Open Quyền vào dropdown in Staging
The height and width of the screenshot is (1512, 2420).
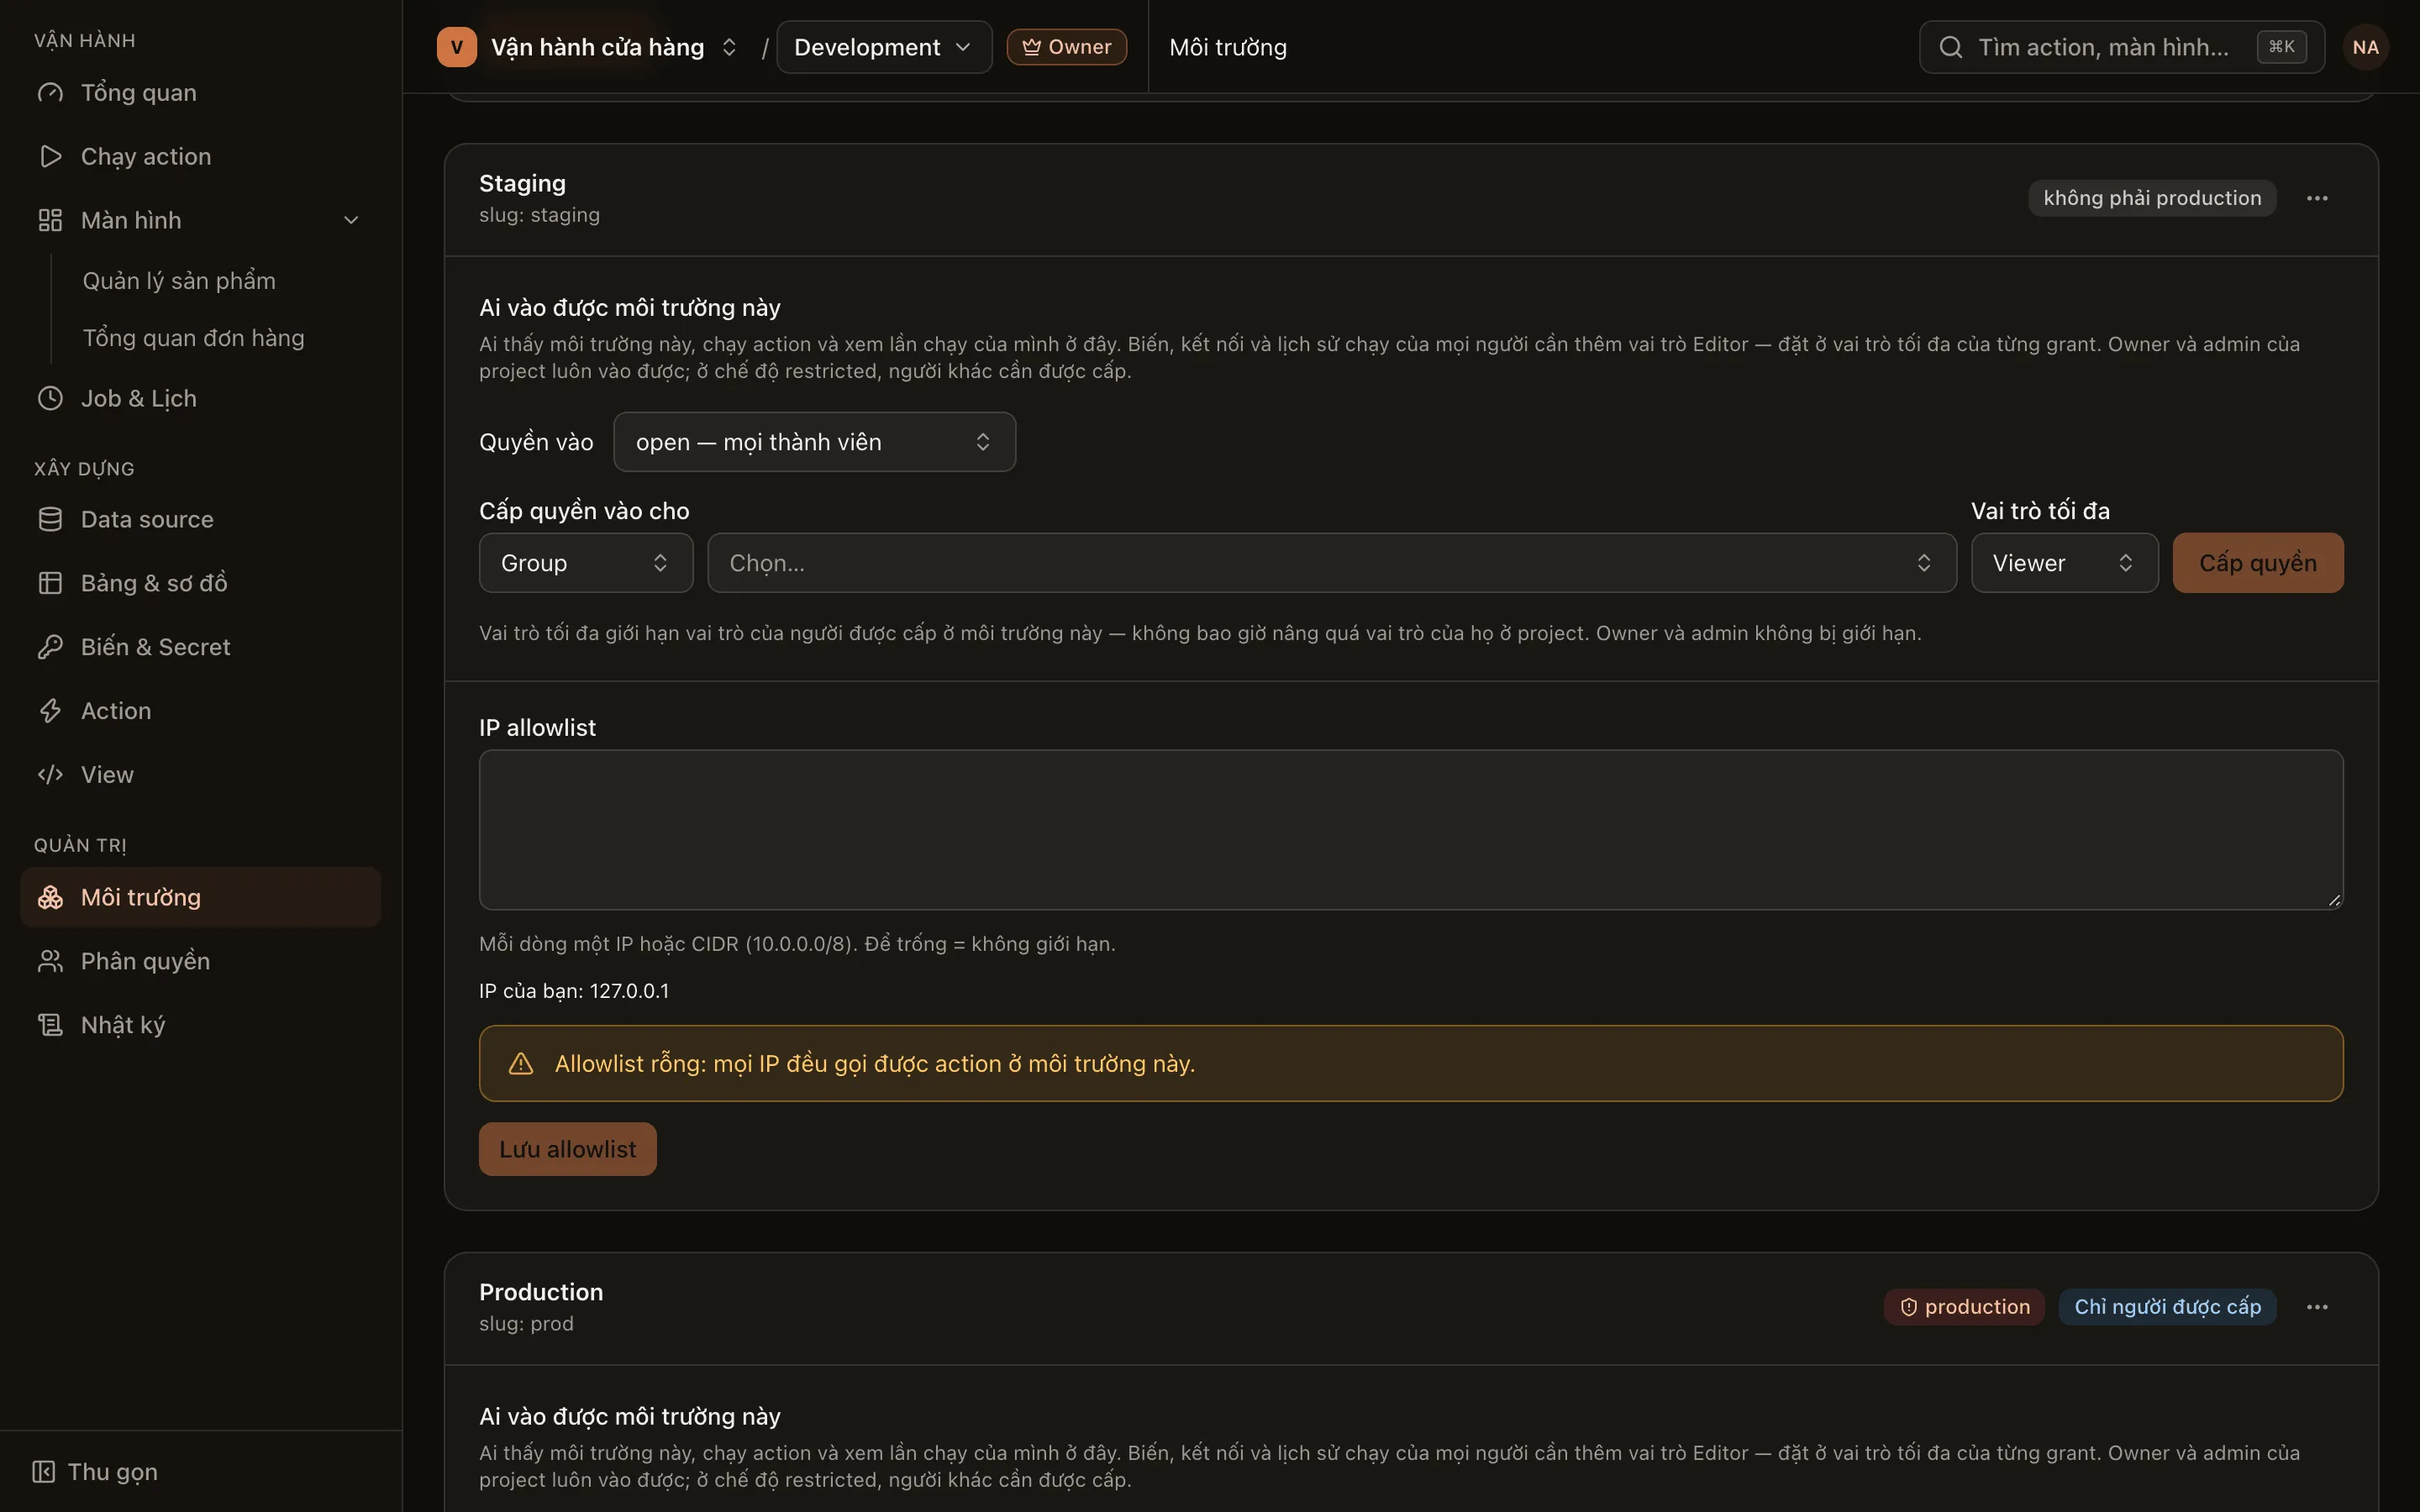814,442
